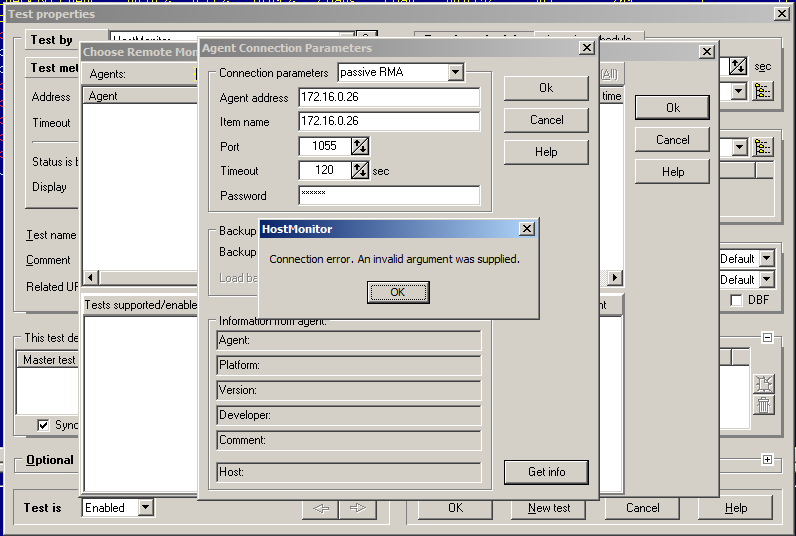Click the agents list scroll-right arrow

[x=615, y=278]
